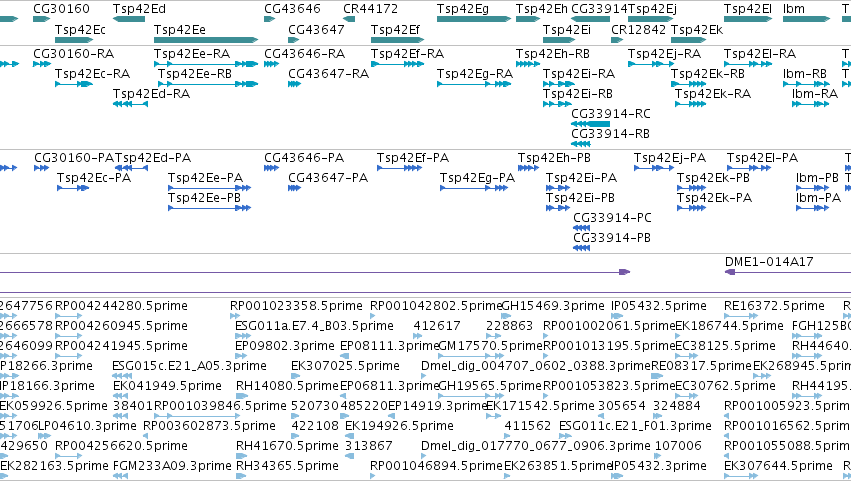Select the Tsp42Ei gene in the gene track

click(x=559, y=40)
